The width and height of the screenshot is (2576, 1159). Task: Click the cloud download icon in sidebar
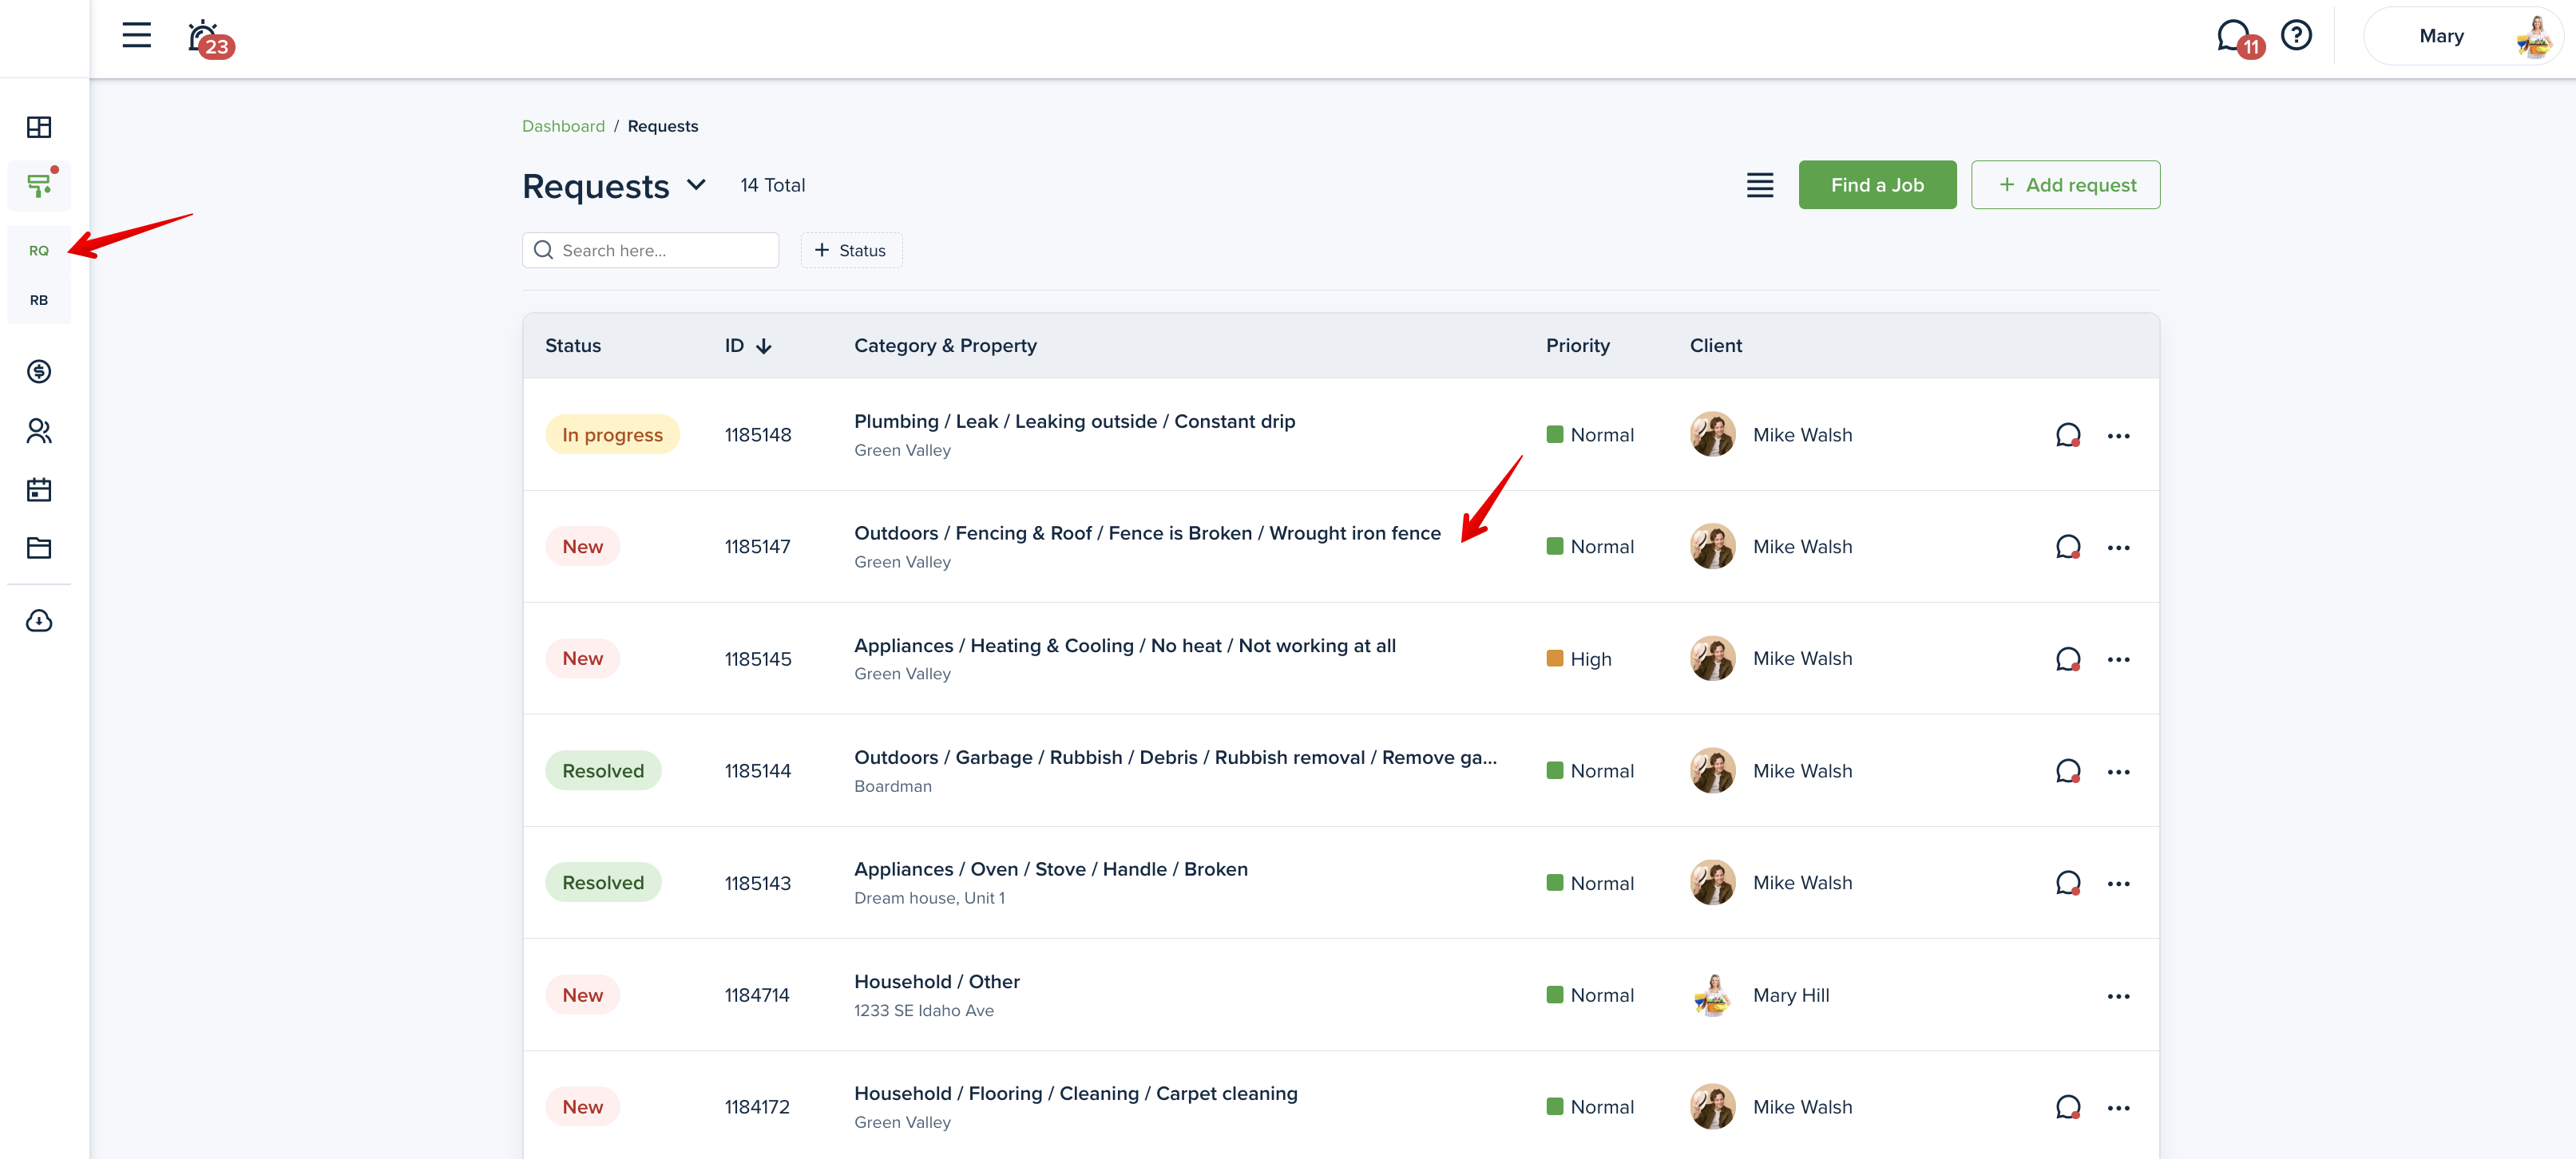tap(39, 621)
